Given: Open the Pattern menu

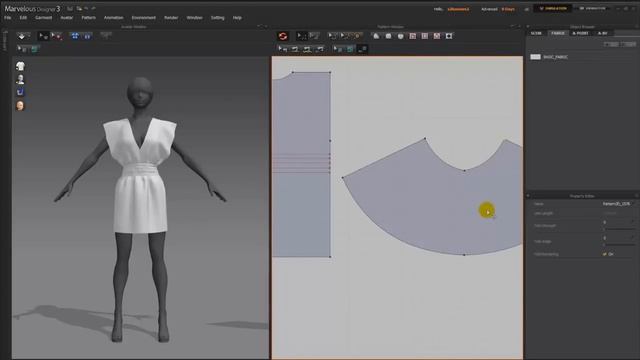Looking at the screenshot, I should click(x=89, y=18).
